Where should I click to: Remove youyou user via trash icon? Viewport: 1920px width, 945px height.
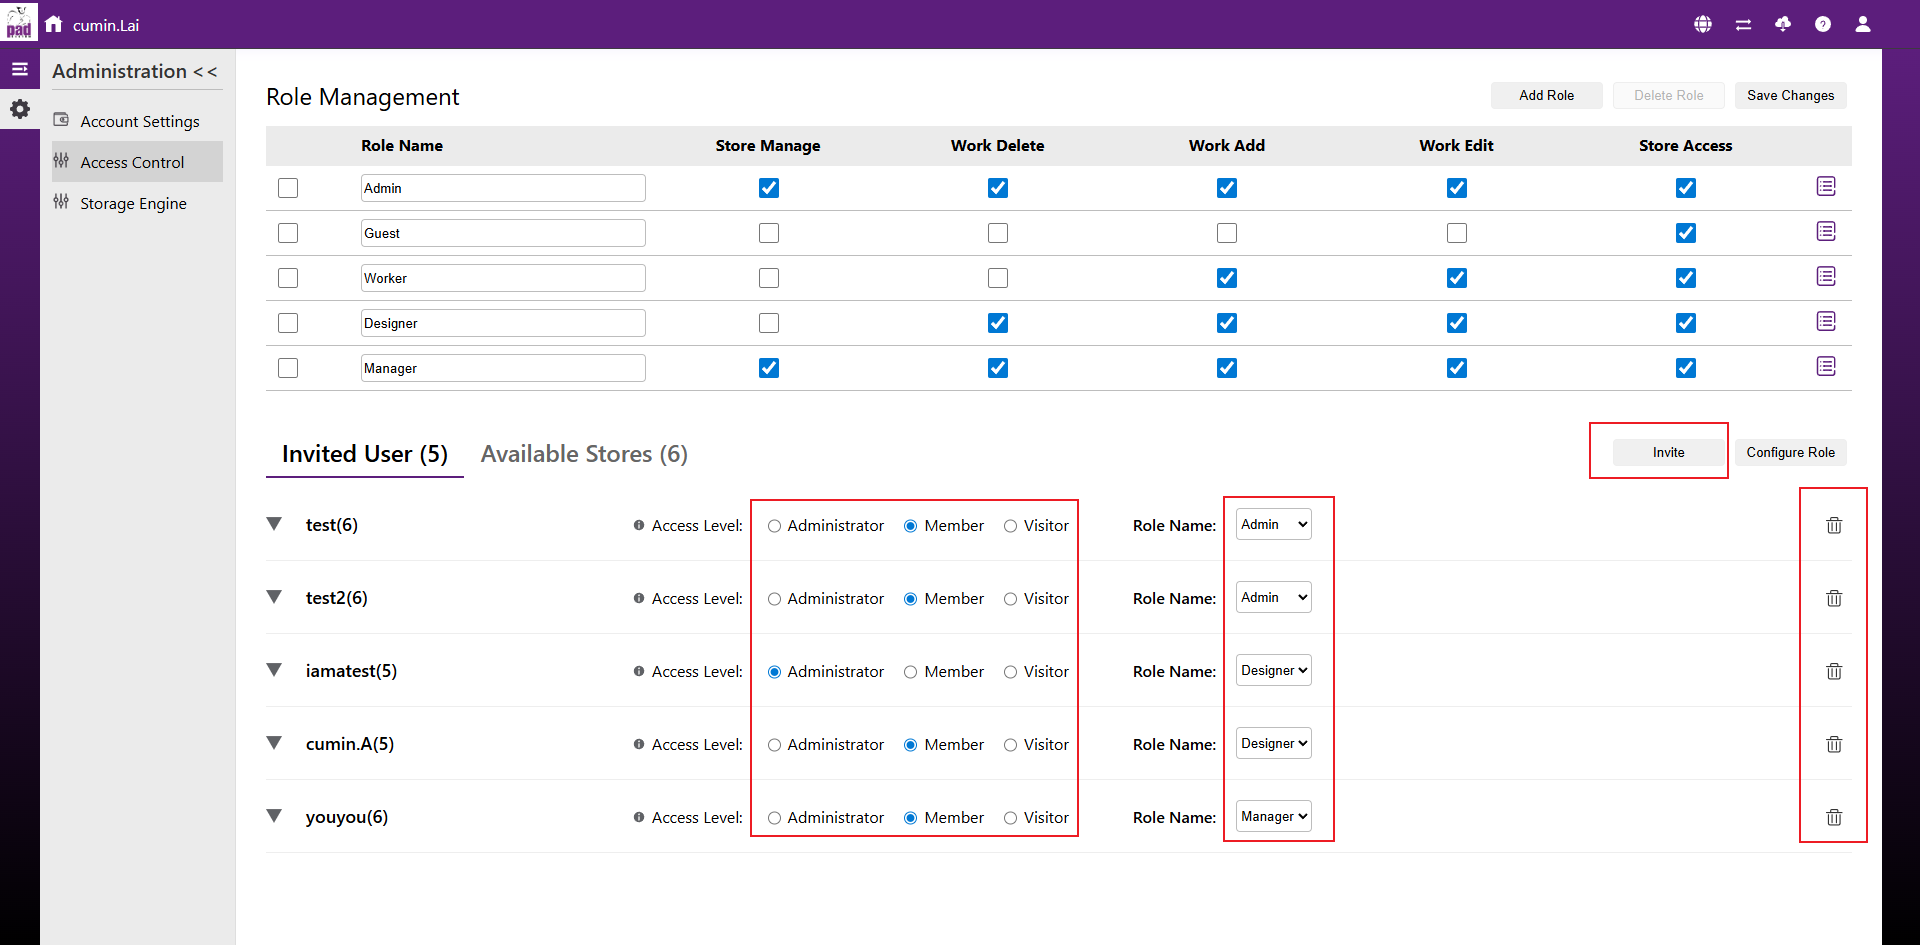[1834, 817]
